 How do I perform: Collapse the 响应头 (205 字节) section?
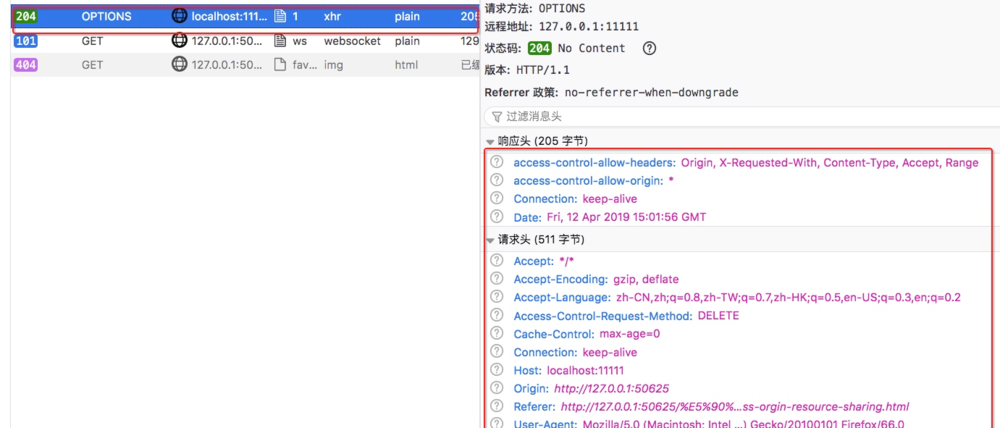click(490, 142)
